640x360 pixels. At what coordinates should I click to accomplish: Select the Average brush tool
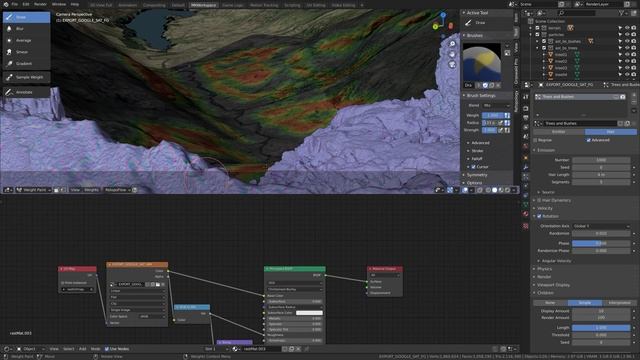tap(27, 40)
